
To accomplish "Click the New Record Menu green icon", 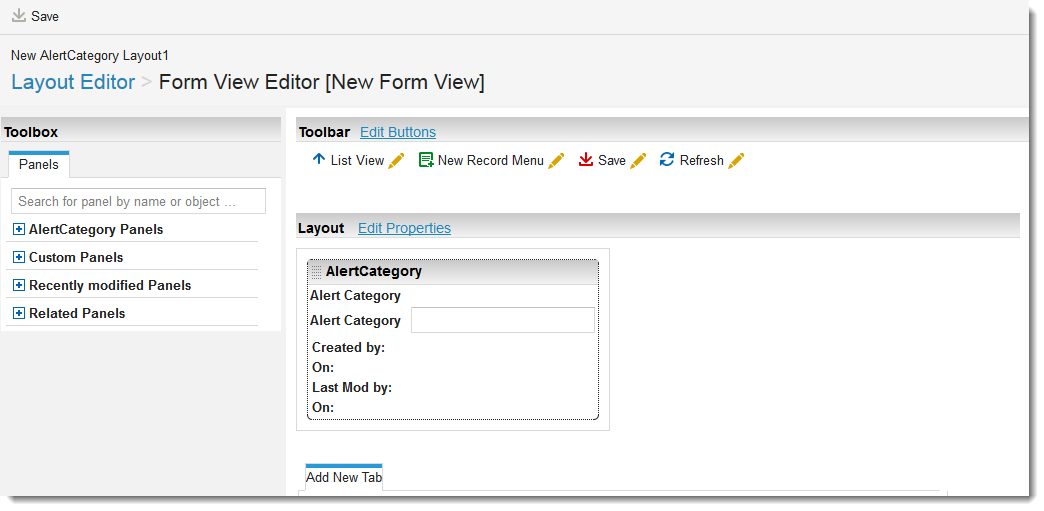I will (426, 160).
